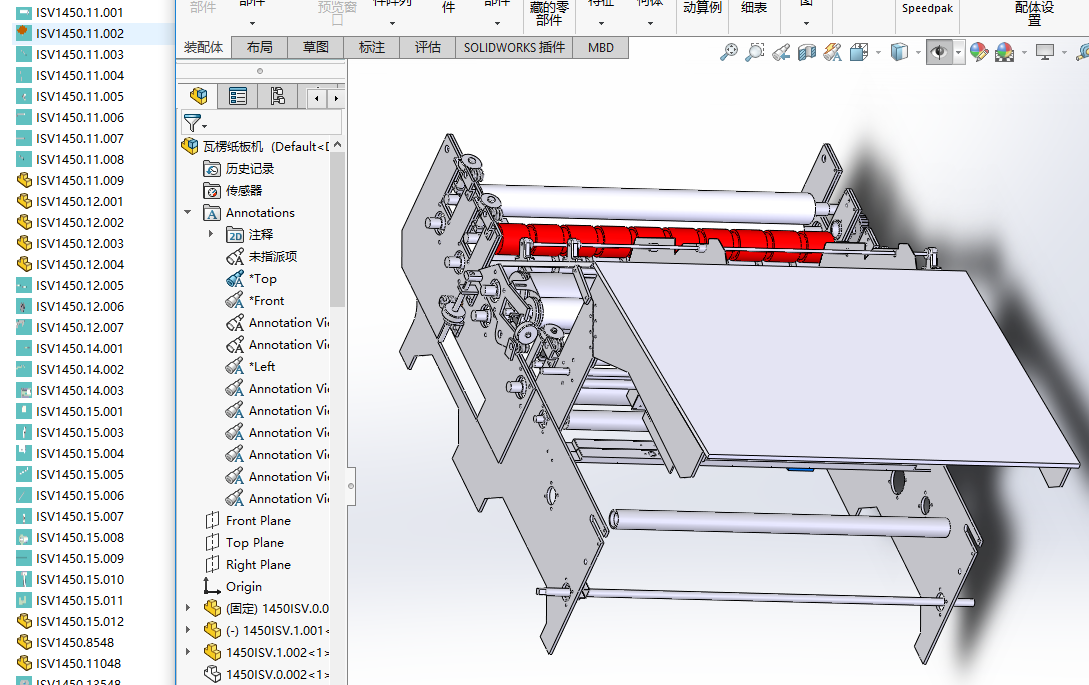The image size is (1089, 685).
Task: Open the Hide/Show Items dropdown arrow
Action: (959, 52)
